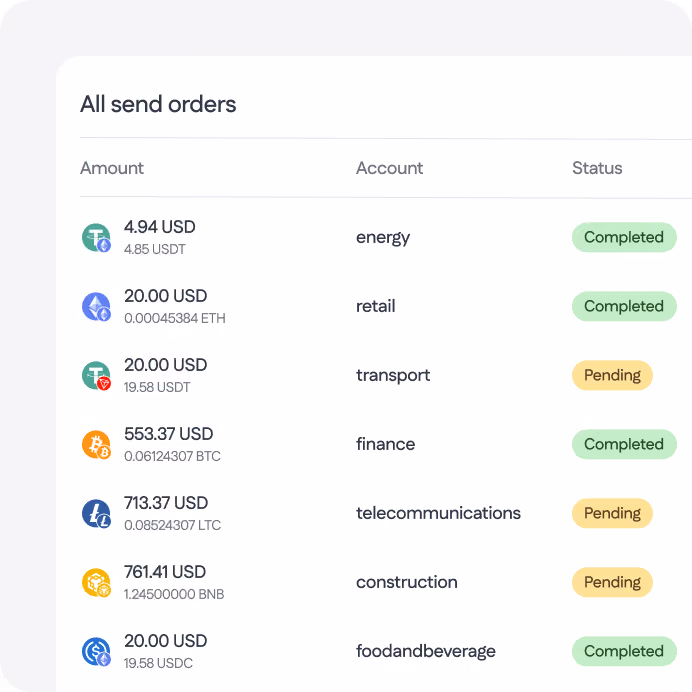Open the foodandbeverage account entry
This screenshot has width=692, height=692.
point(426,651)
